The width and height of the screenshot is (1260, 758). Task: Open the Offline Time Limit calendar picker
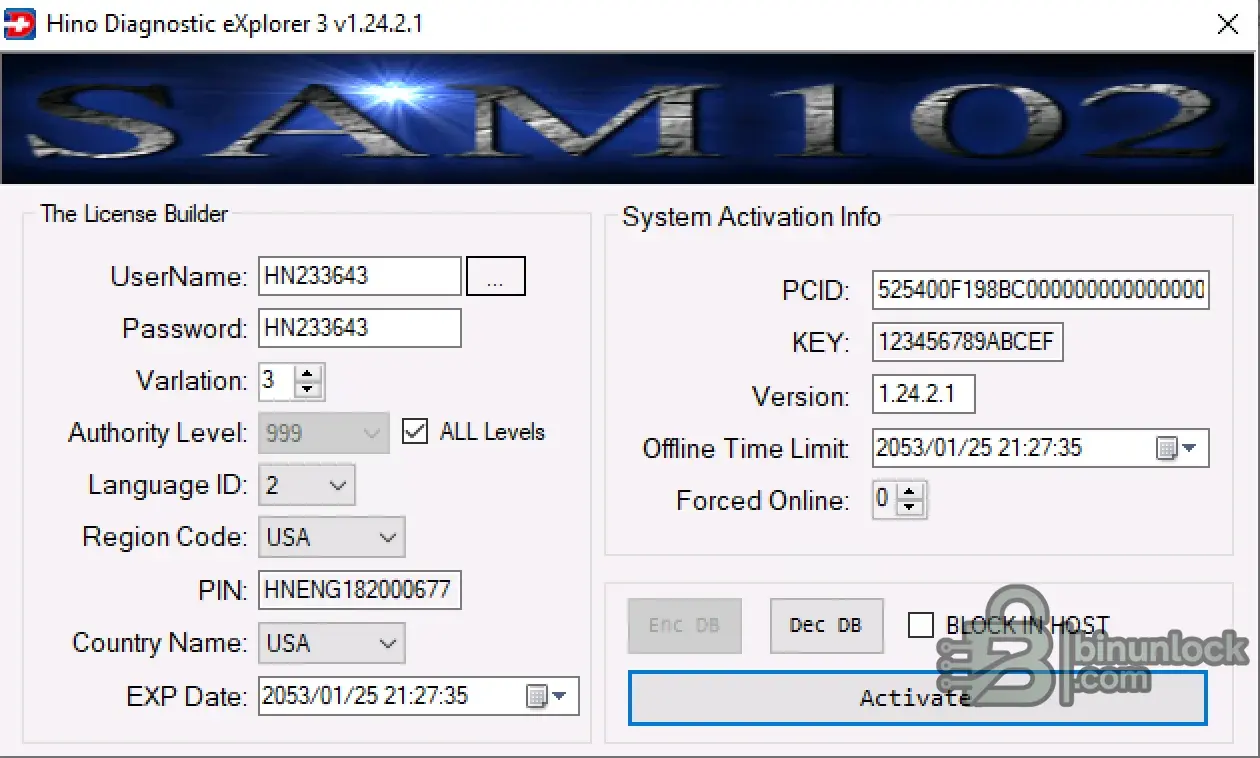tap(1176, 448)
